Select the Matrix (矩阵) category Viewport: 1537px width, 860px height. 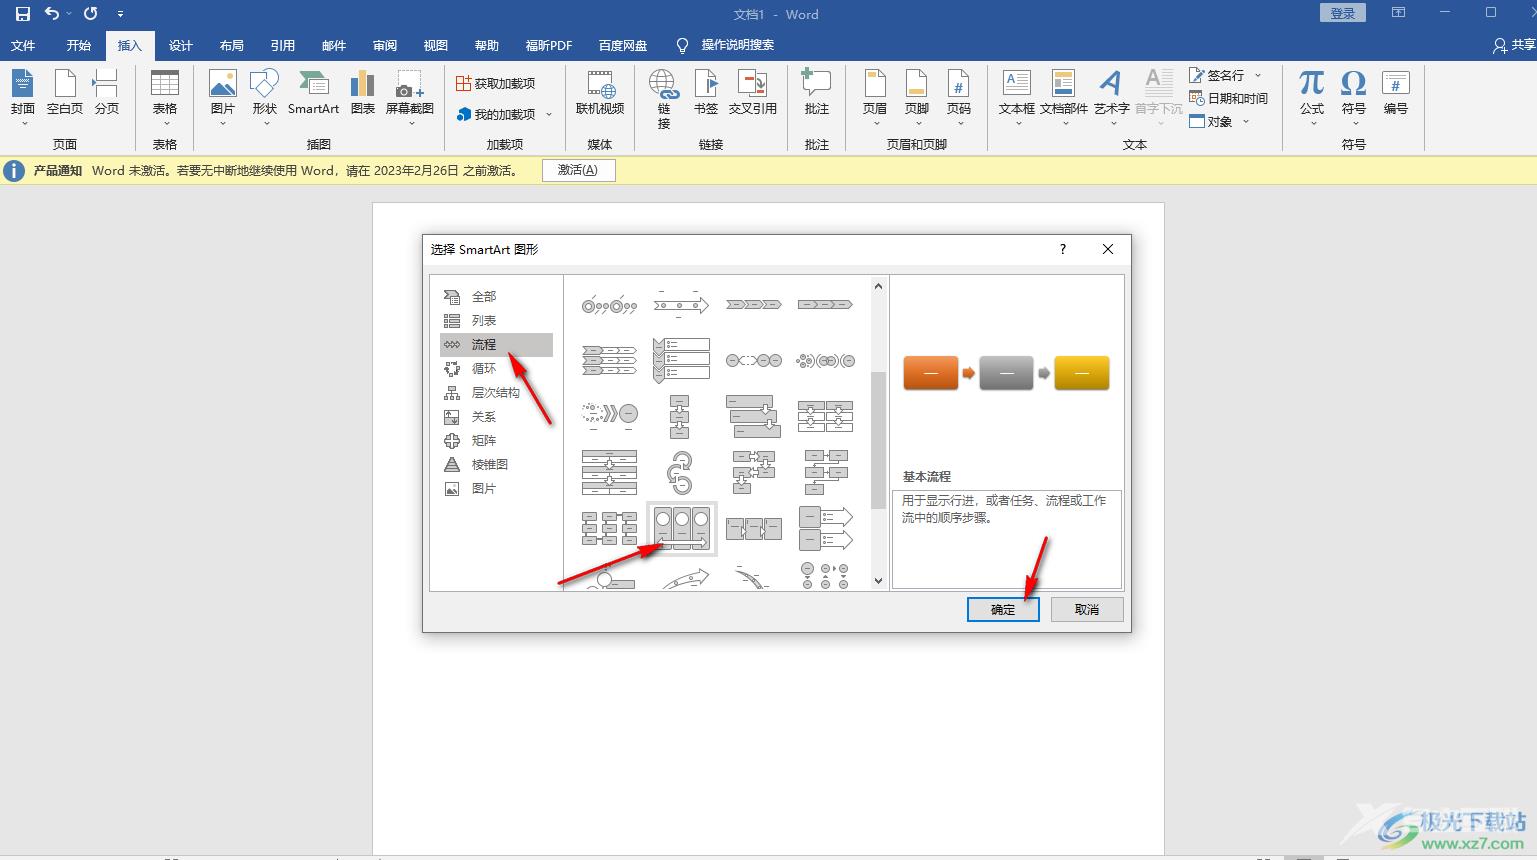496,440
